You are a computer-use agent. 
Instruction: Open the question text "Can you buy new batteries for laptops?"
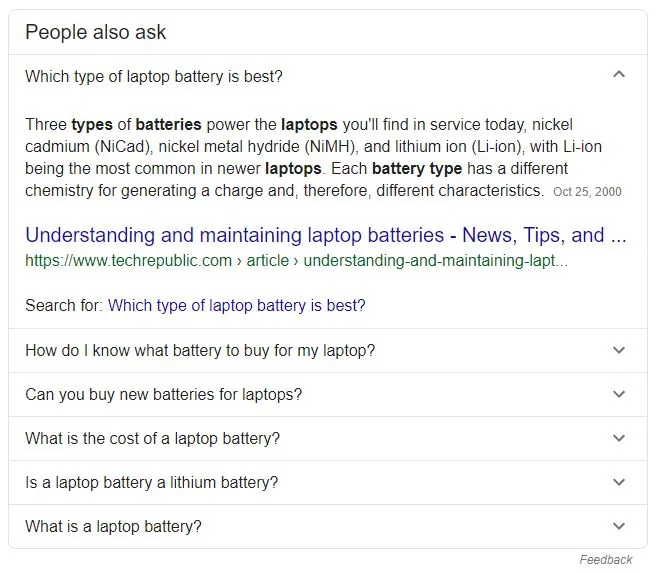tap(163, 395)
